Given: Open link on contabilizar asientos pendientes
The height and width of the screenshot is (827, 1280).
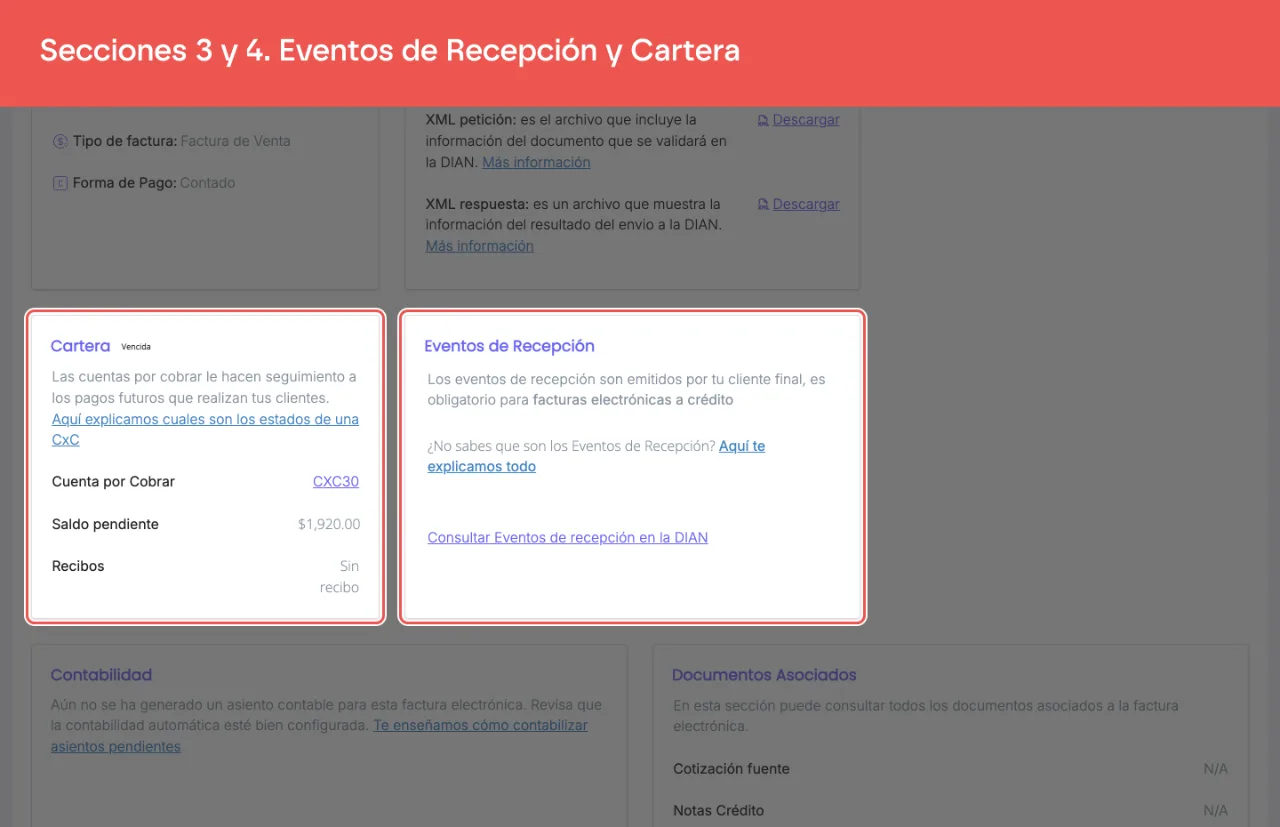Looking at the screenshot, I should [x=319, y=736].
